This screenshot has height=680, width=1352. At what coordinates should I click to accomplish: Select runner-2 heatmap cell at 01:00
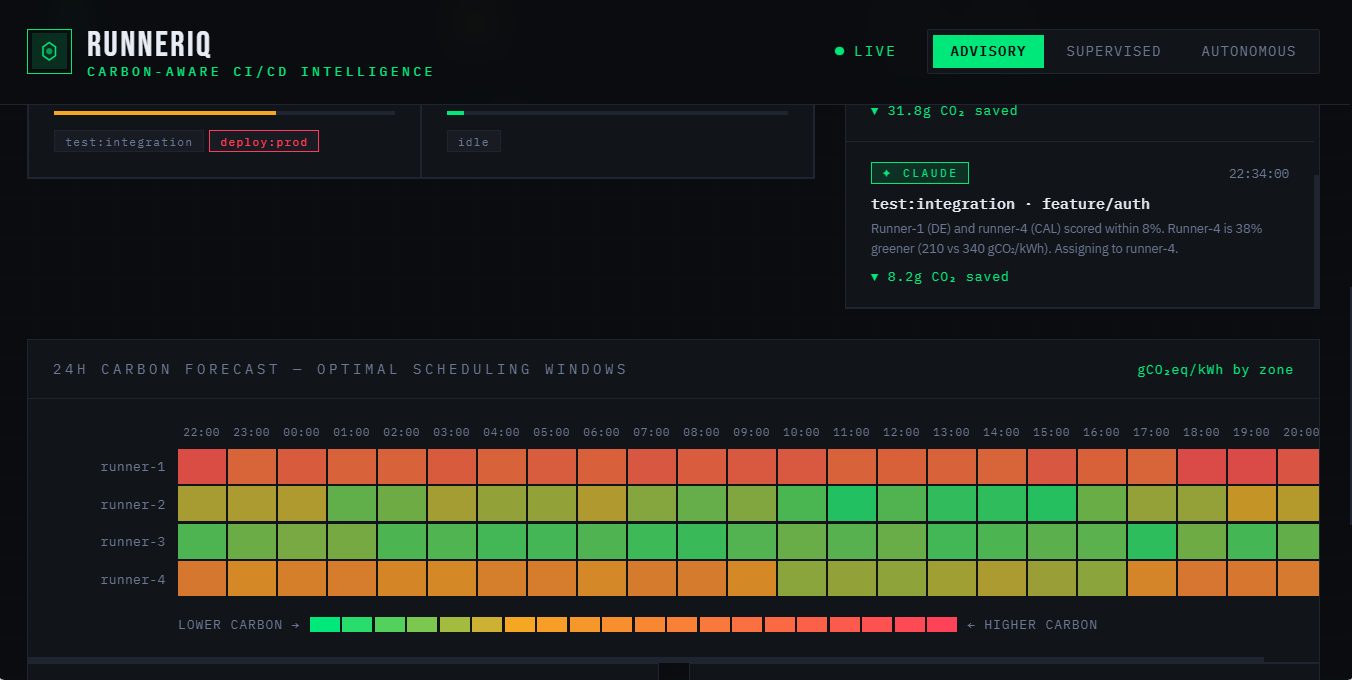(x=352, y=504)
